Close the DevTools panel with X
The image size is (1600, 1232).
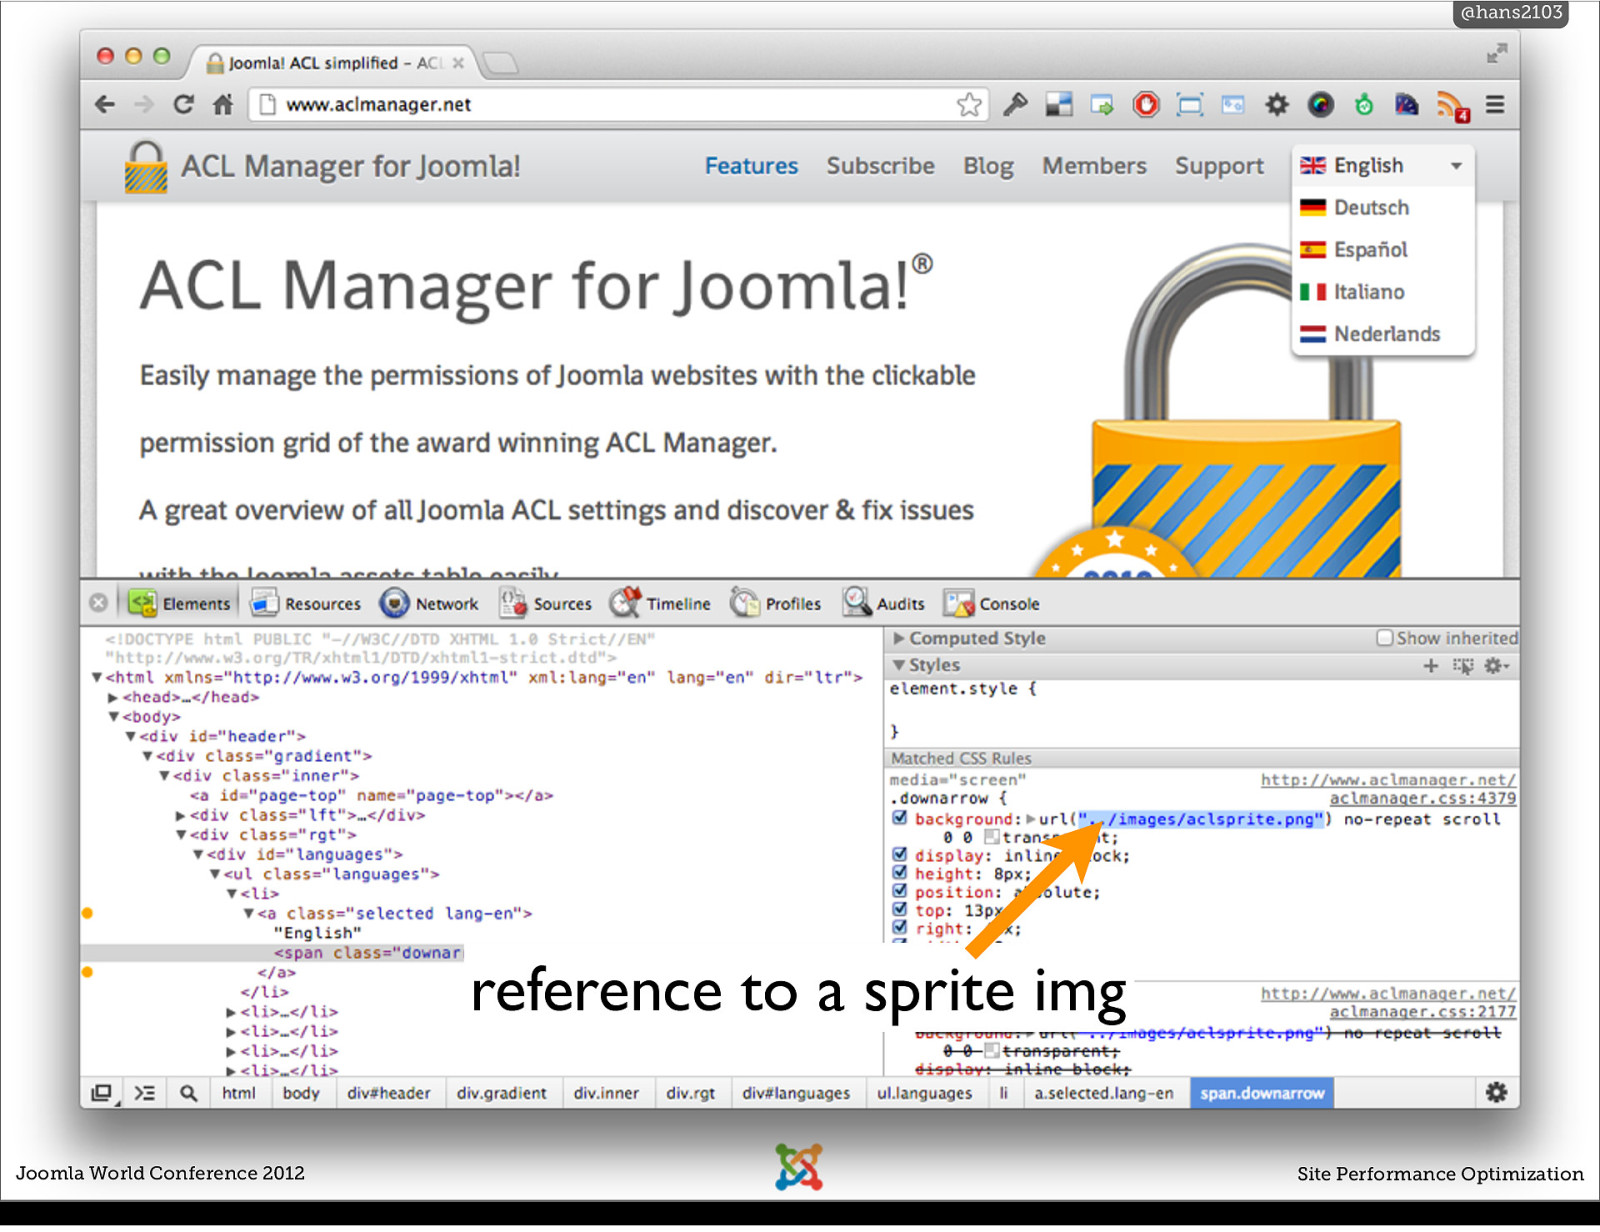[98, 603]
